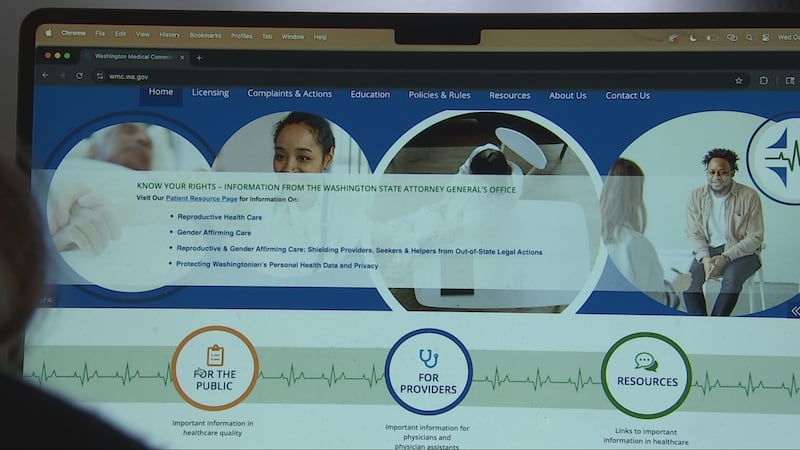Open the File menu
The width and height of the screenshot is (800, 450).
100,34
